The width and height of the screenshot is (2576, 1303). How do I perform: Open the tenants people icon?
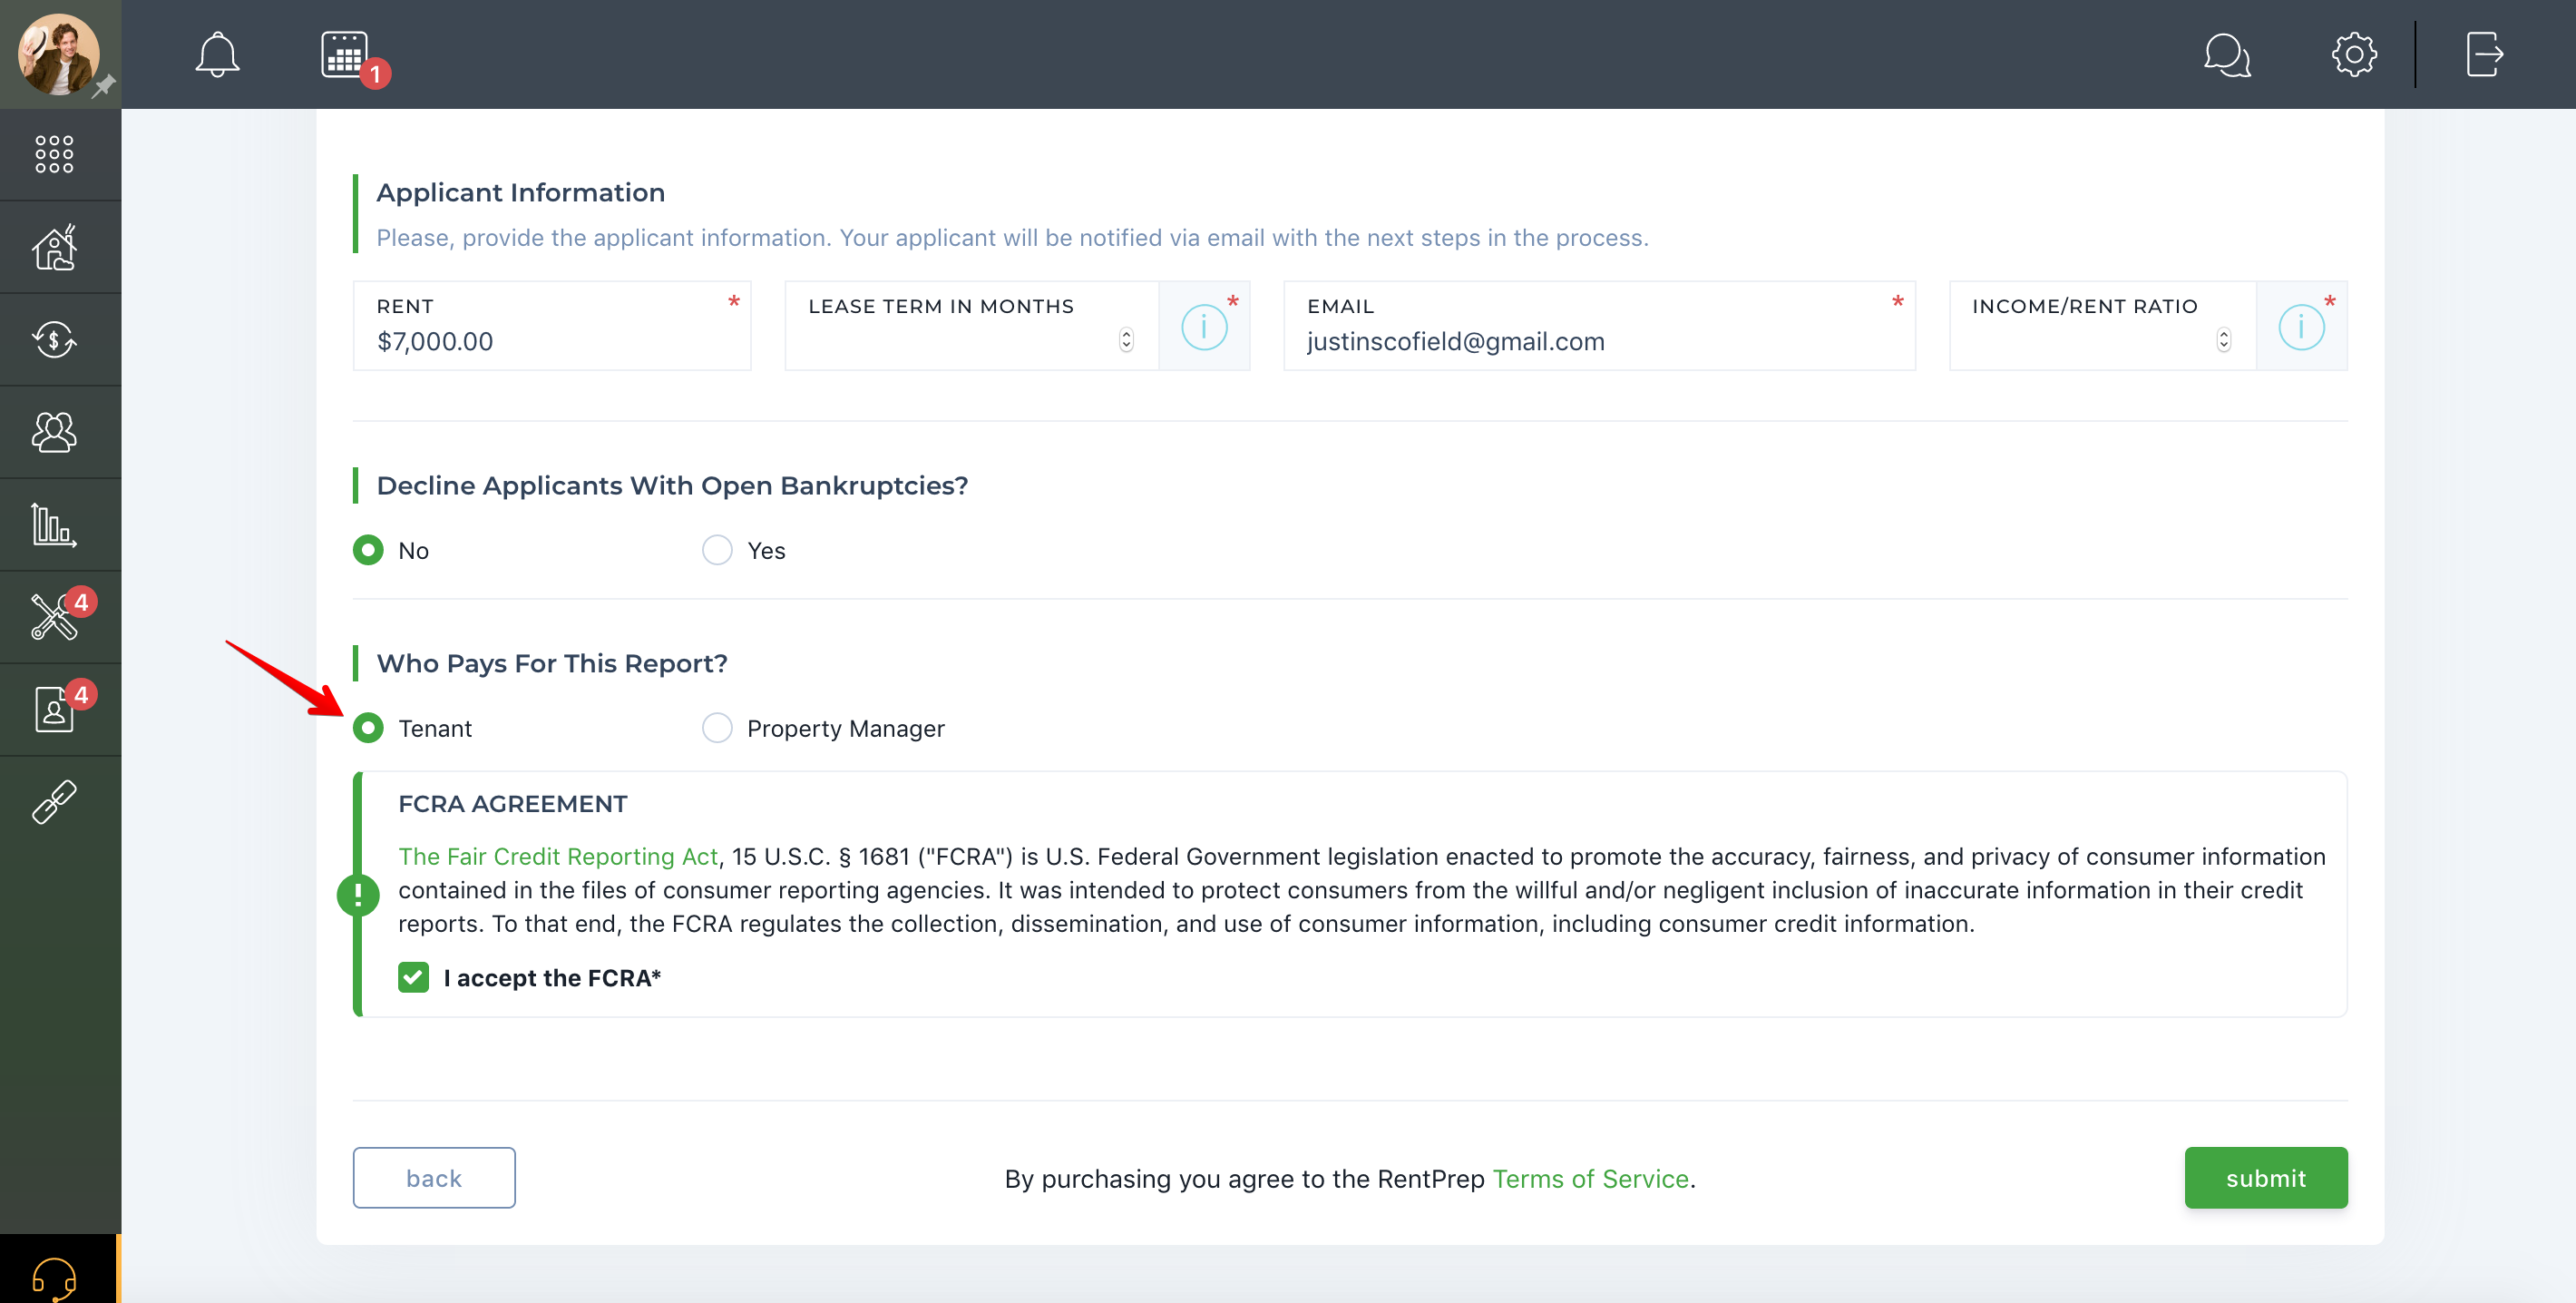click(54, 432)
